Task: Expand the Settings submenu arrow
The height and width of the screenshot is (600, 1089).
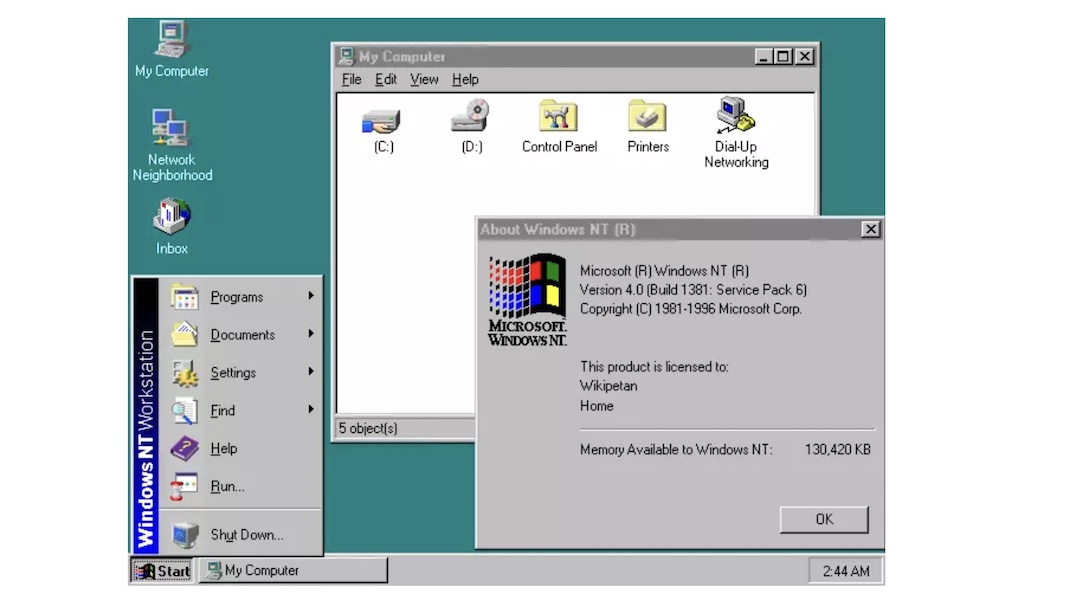Action: [311, 372]
